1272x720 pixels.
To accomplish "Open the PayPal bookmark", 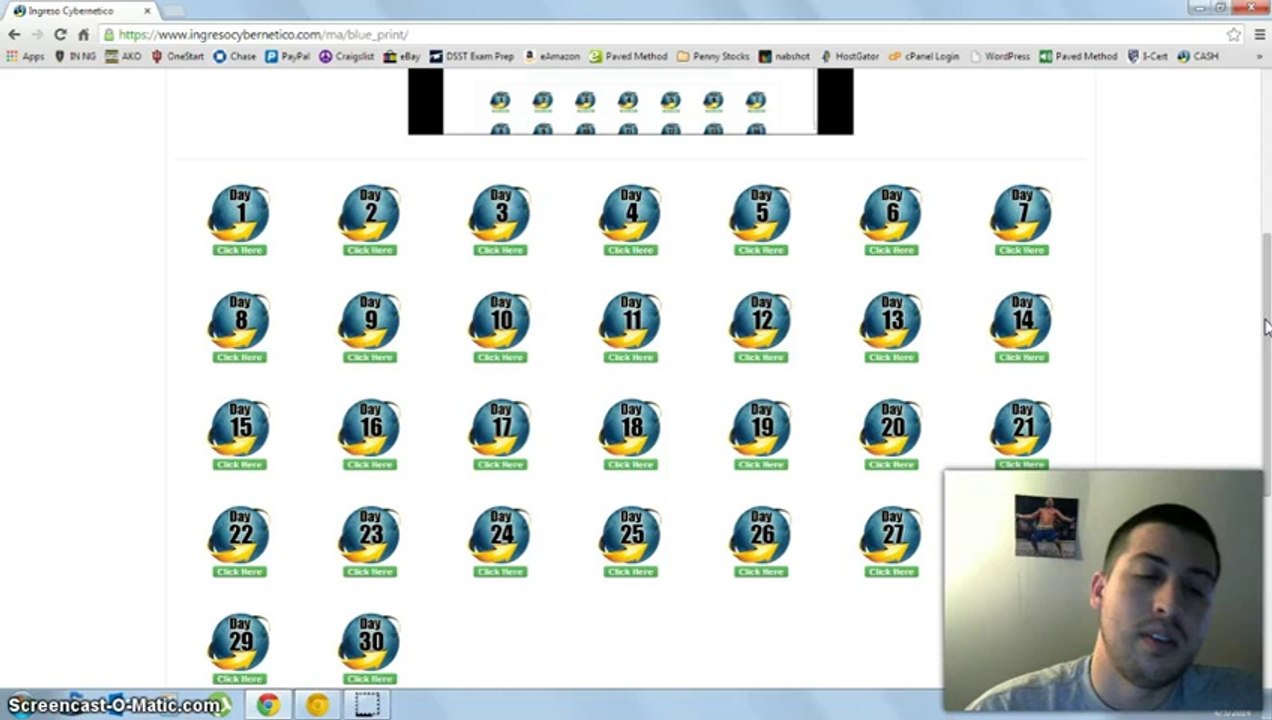I will [x=288, y=57].
